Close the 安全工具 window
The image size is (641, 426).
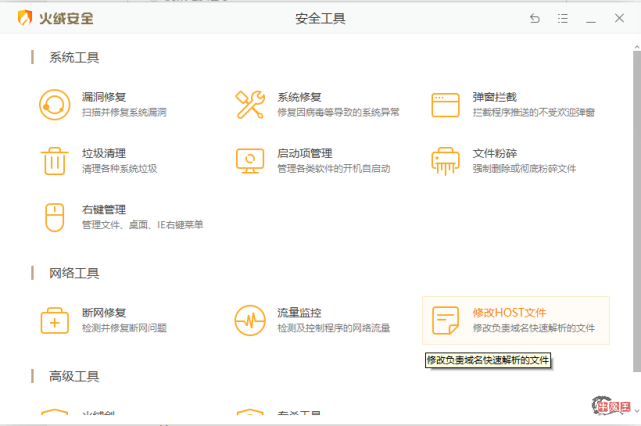(619, 18)
